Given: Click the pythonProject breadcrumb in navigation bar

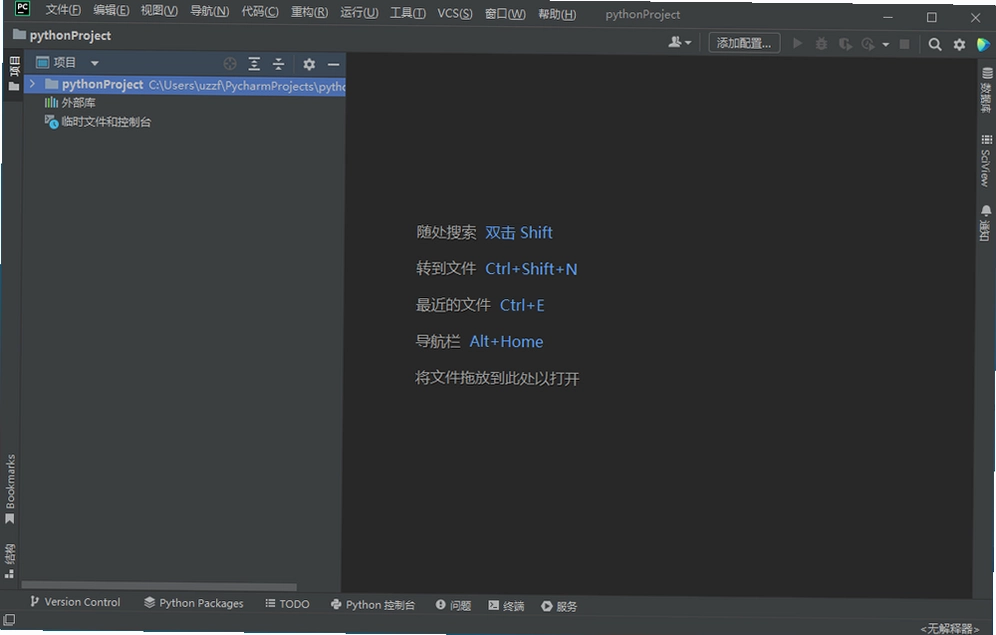Looking at the screenshot, I should [x=62, y=36].
